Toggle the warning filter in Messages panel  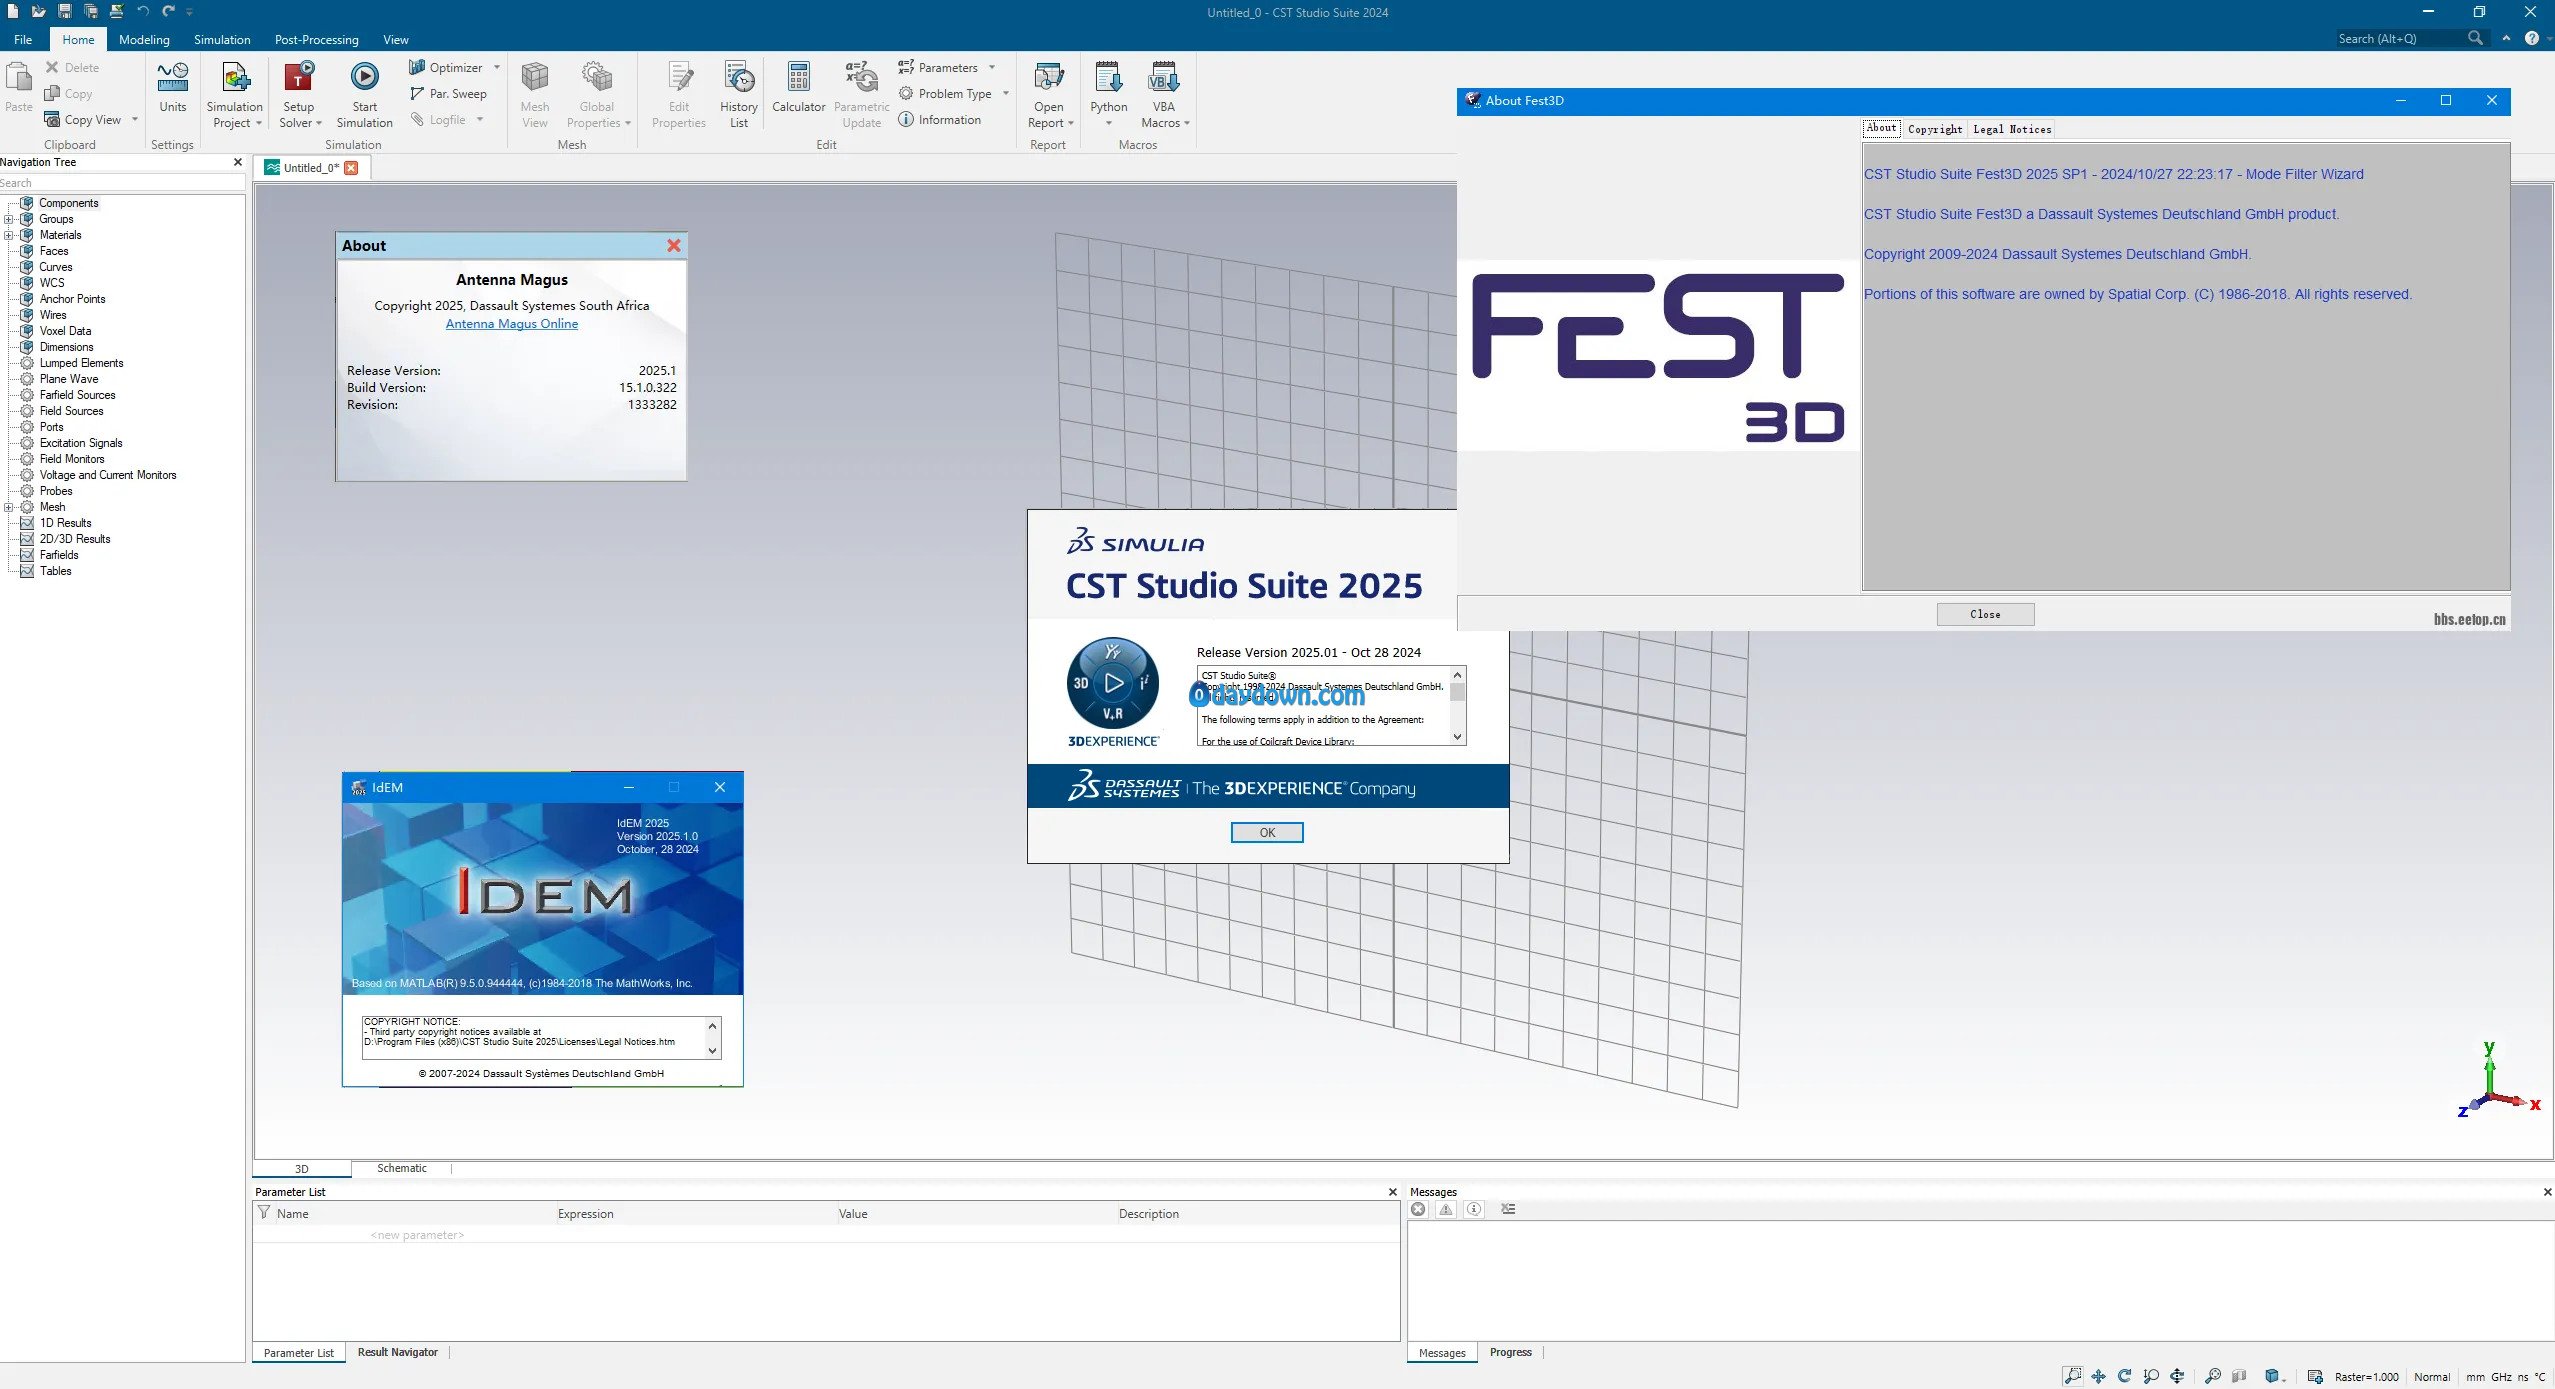coord(1446,1209)
